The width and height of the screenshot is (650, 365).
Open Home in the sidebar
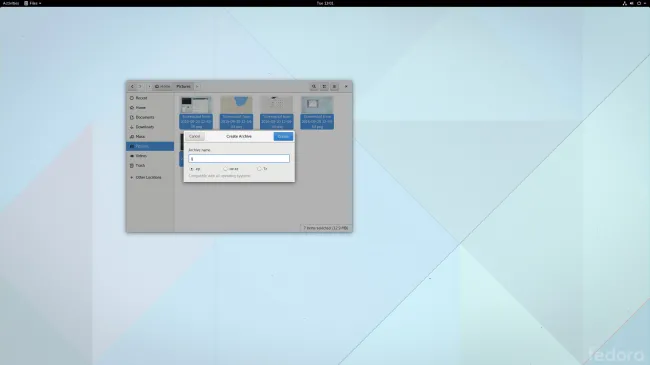click(x=150, y=108)
